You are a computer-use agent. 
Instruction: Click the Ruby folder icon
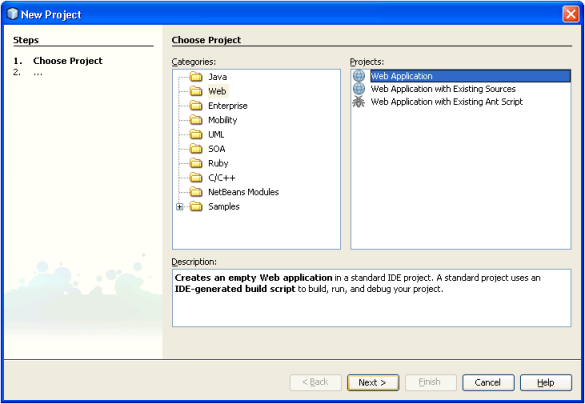(x=196, y=163)
